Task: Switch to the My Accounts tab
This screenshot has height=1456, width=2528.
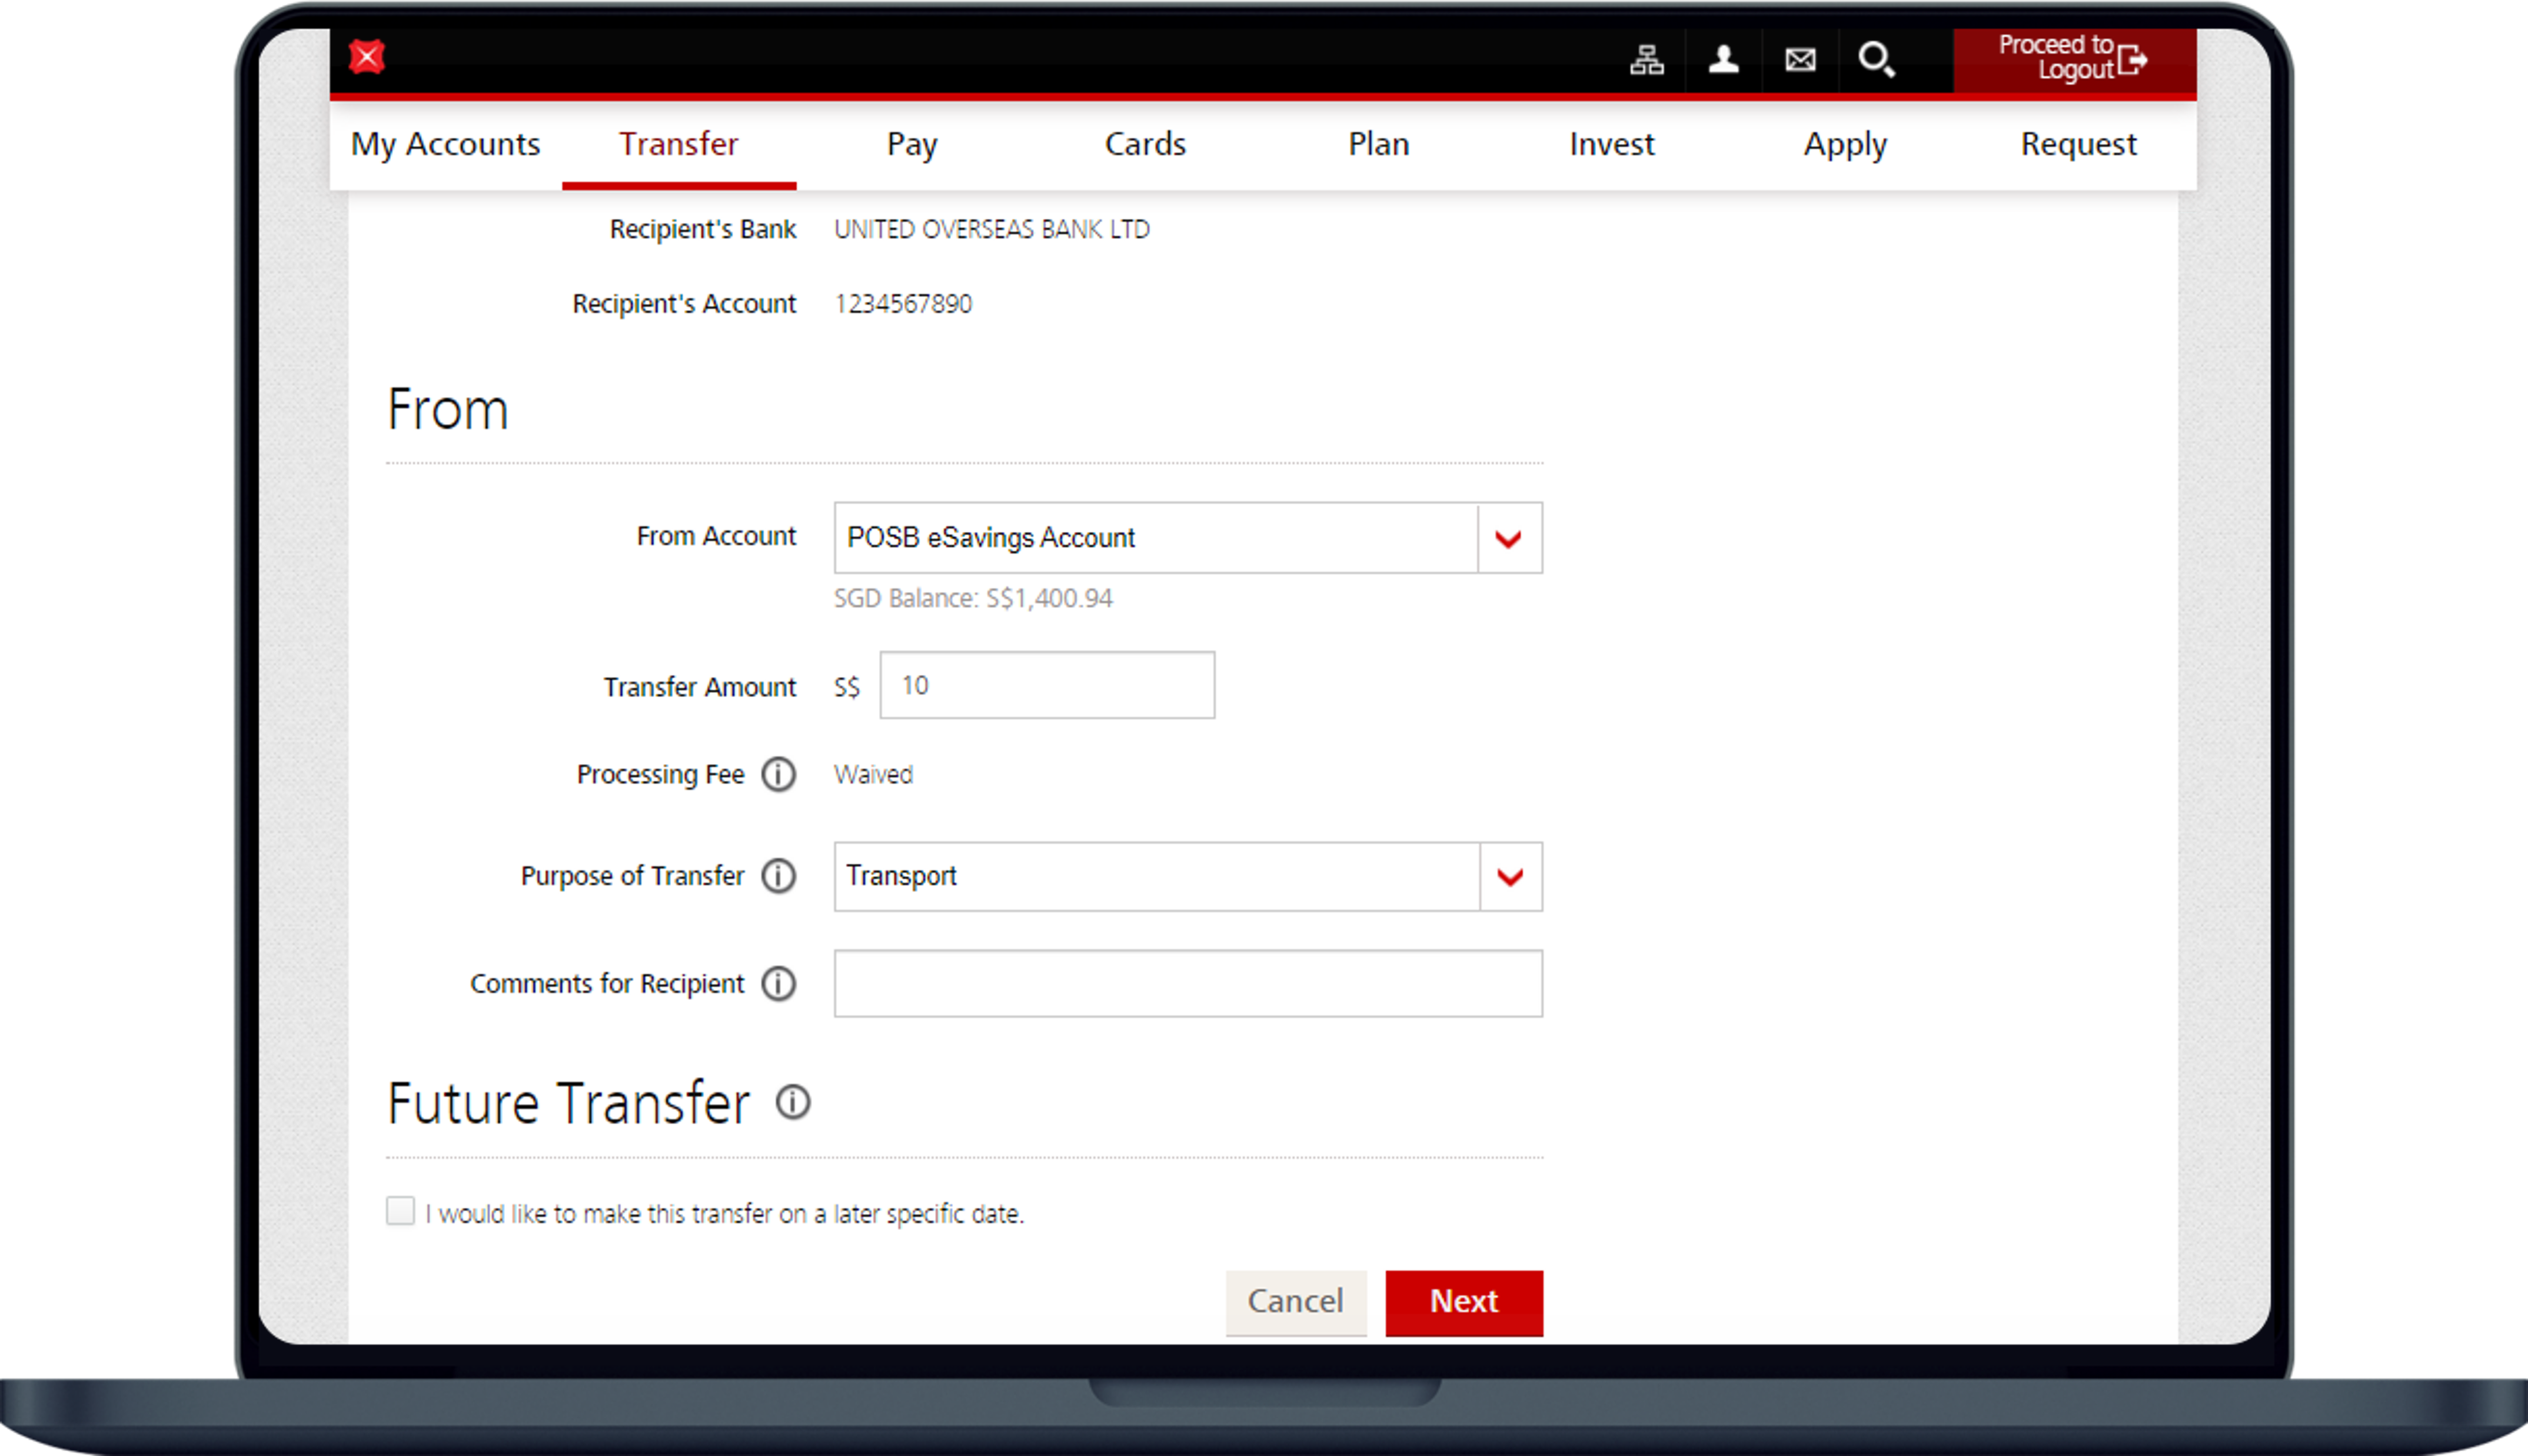Action: pos(445,145)
